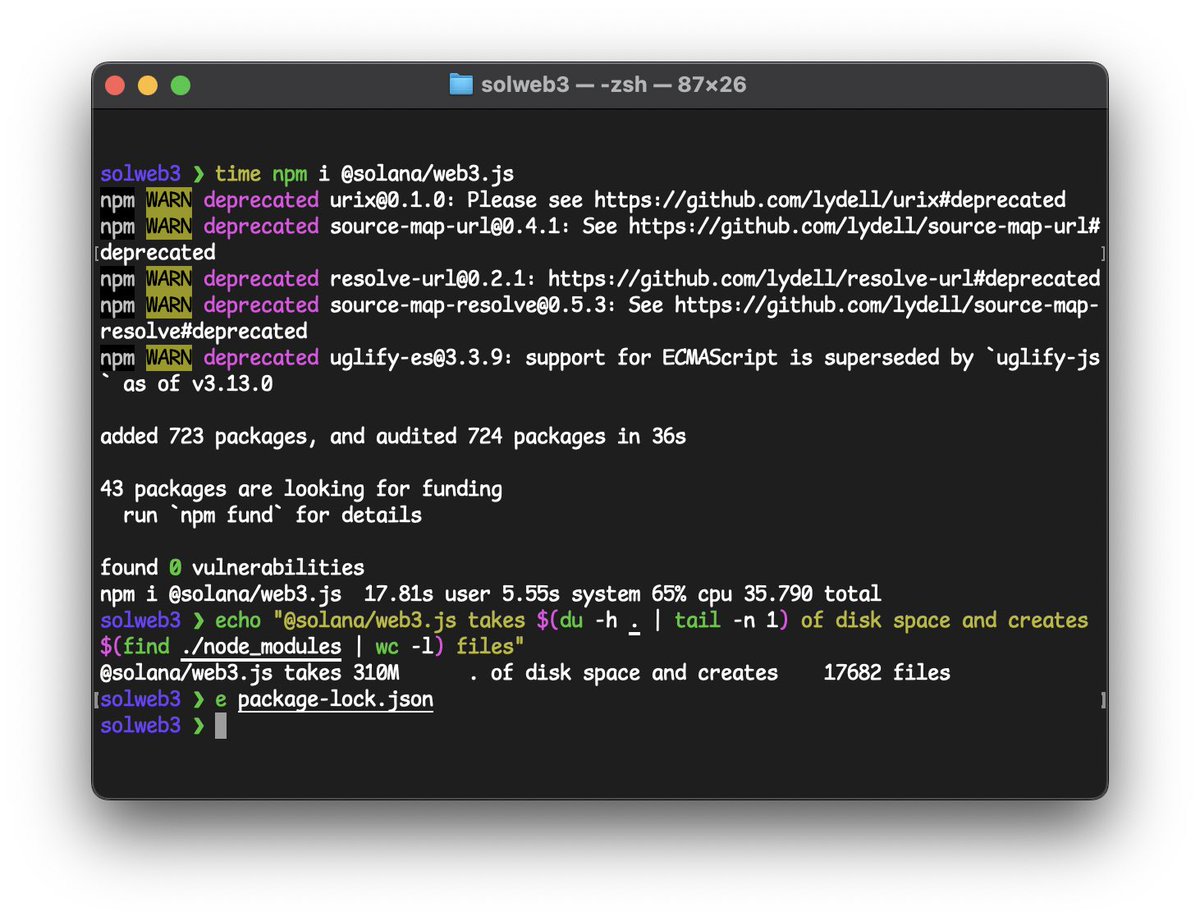
Task: Click the https://github.com/lydell/source-map- URL
Action: point(887,305)
